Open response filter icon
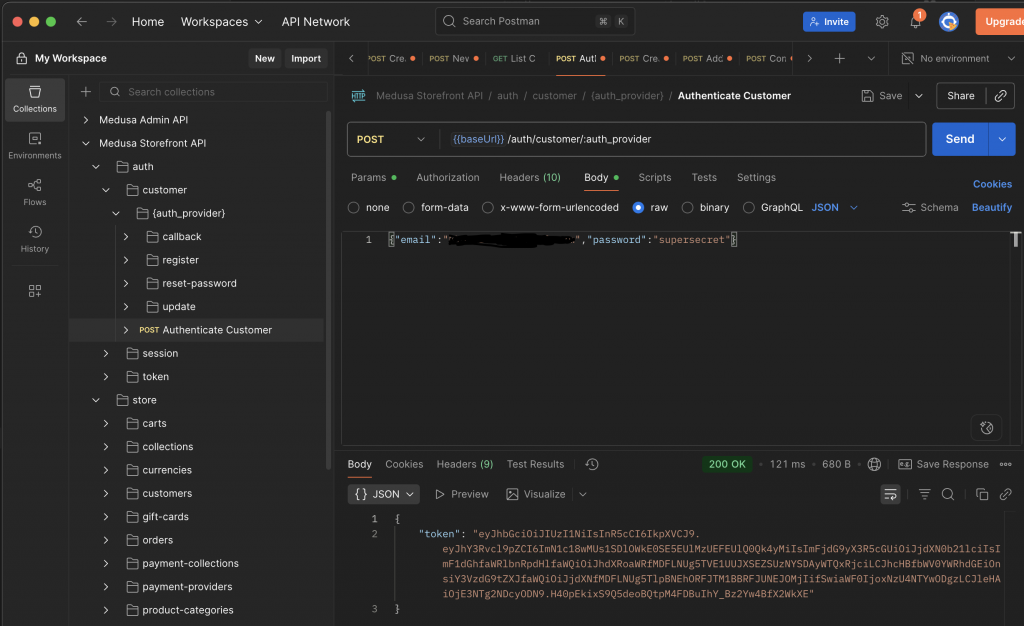The height and width of the screenshot is (626, 1024). (924, 494)
